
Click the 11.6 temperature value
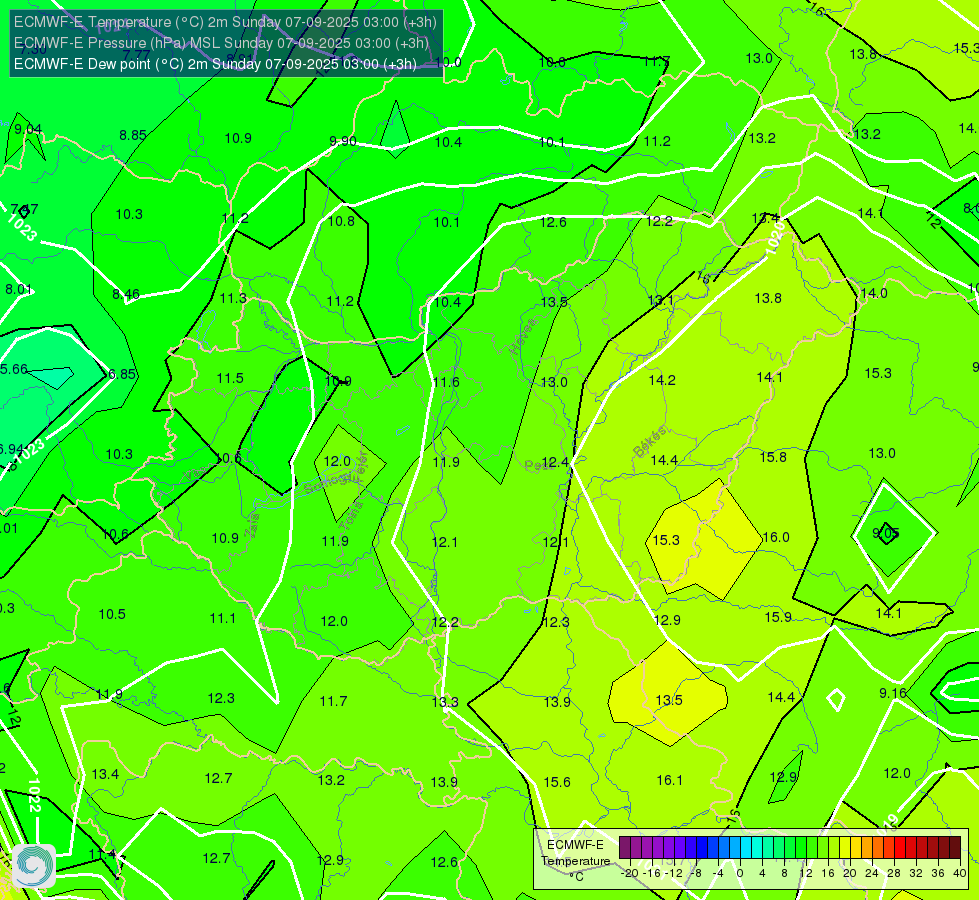click(x=446, y=382)
